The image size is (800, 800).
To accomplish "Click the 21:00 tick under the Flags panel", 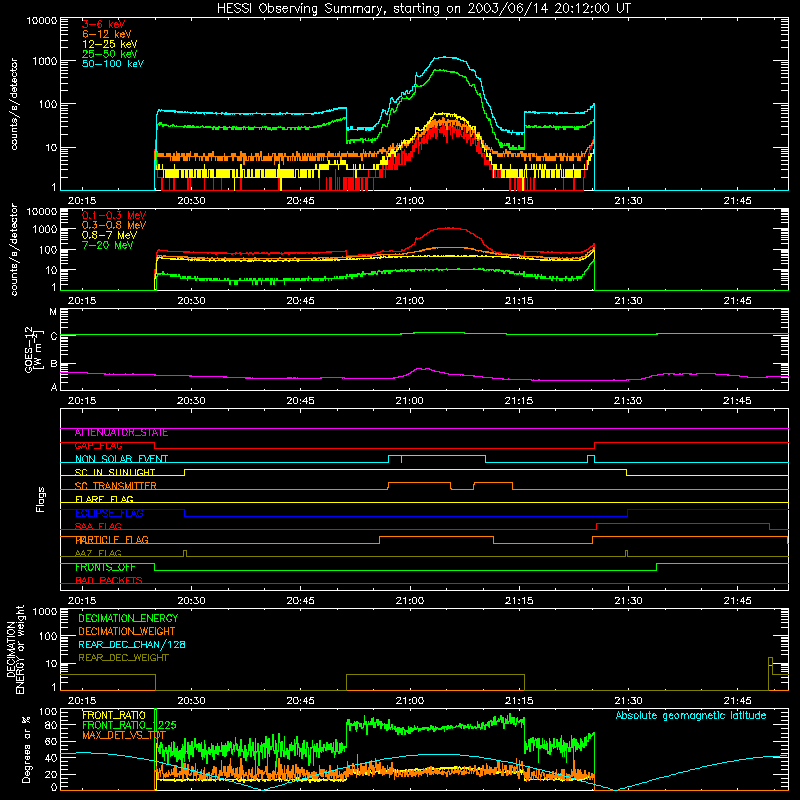I will click(x=409, y=601).
